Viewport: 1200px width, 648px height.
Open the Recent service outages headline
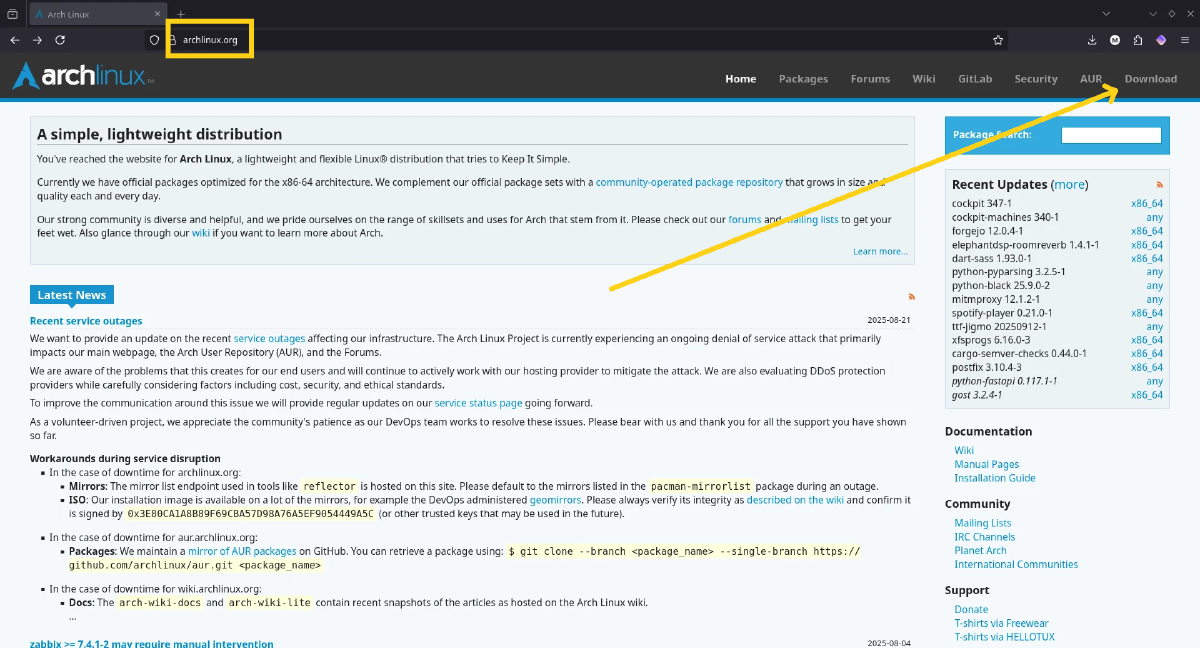pyautogui.click(x=86, y=321)
